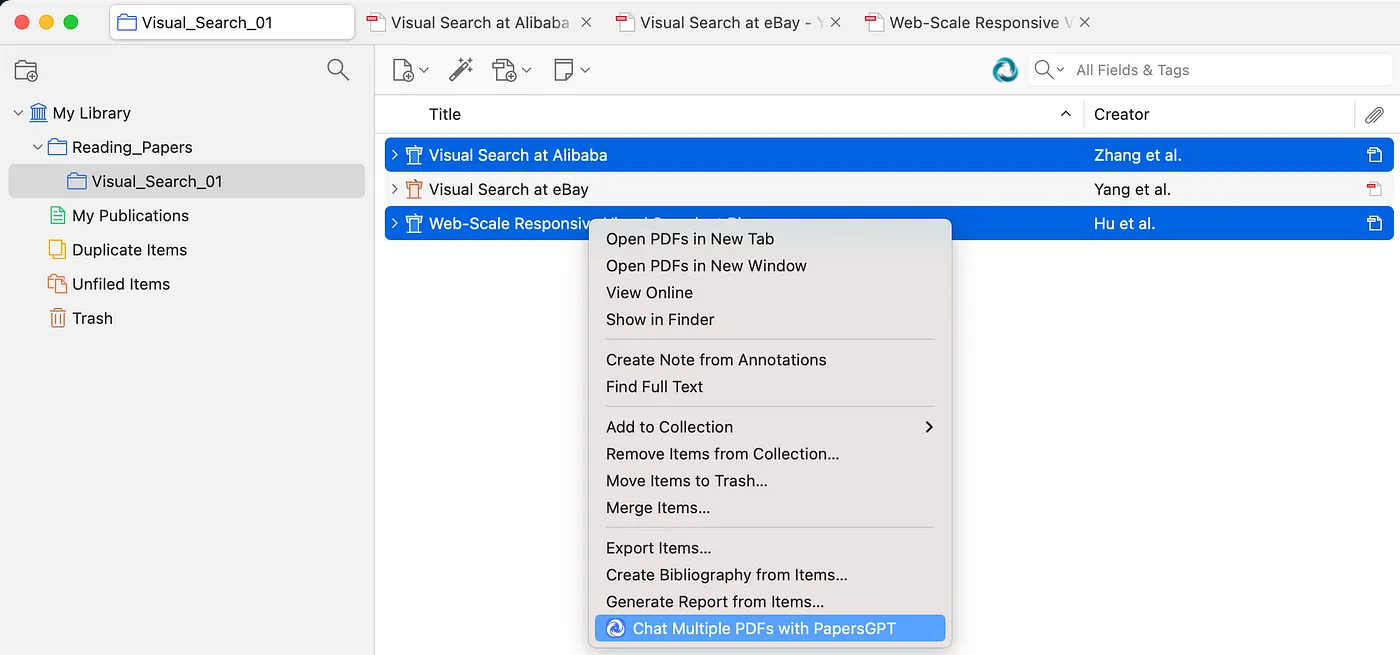Click the Unfiled Items icon in sidebar

coord(58,284)
